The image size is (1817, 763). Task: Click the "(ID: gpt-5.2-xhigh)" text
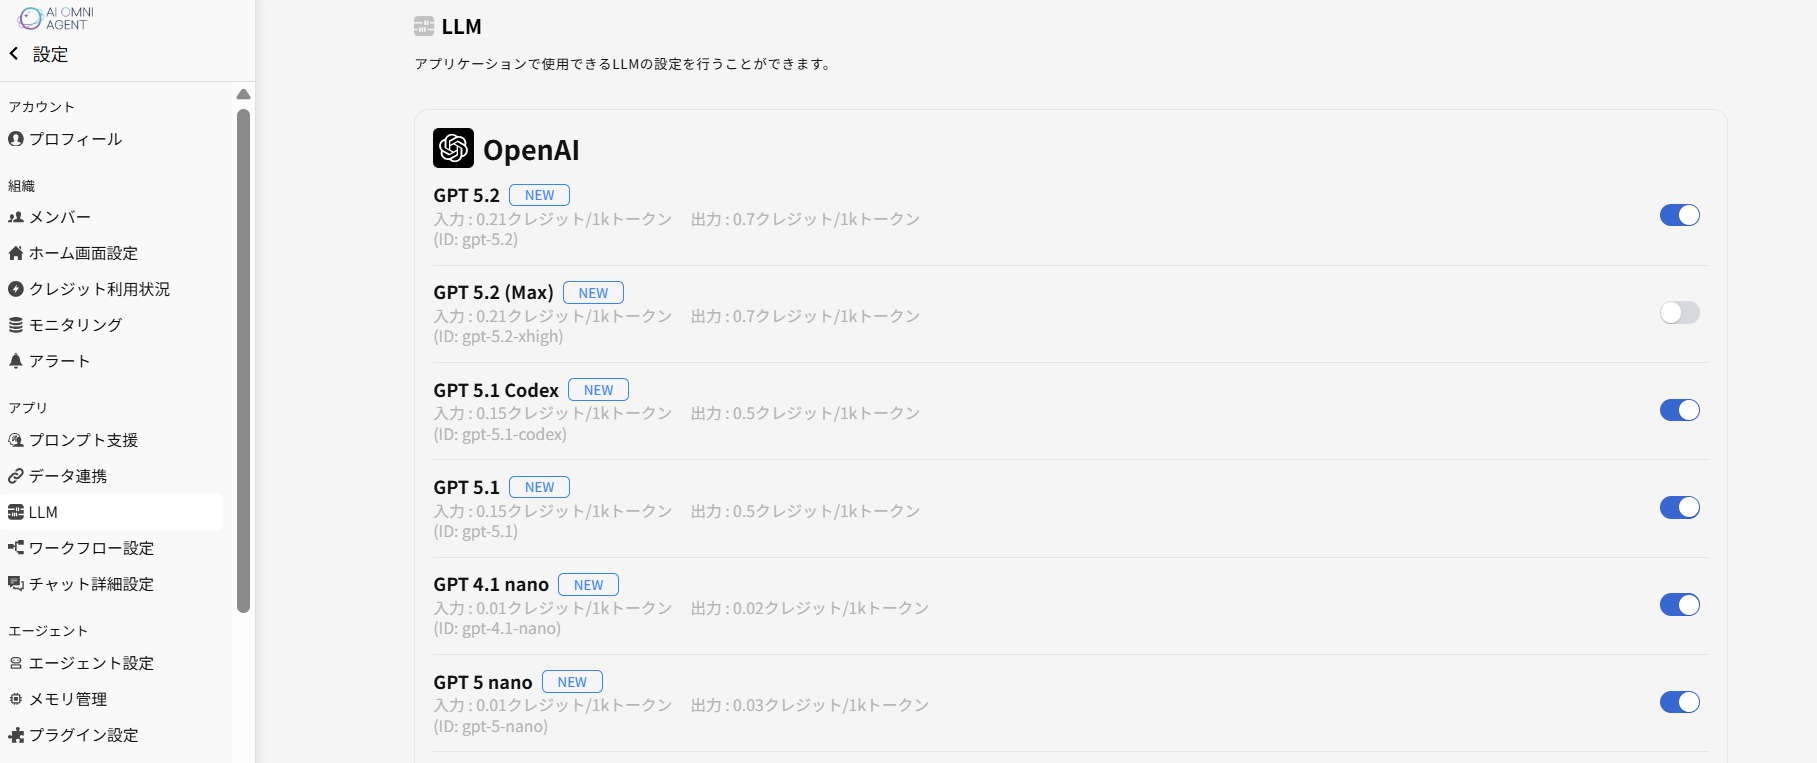click(x=498, y=337)
